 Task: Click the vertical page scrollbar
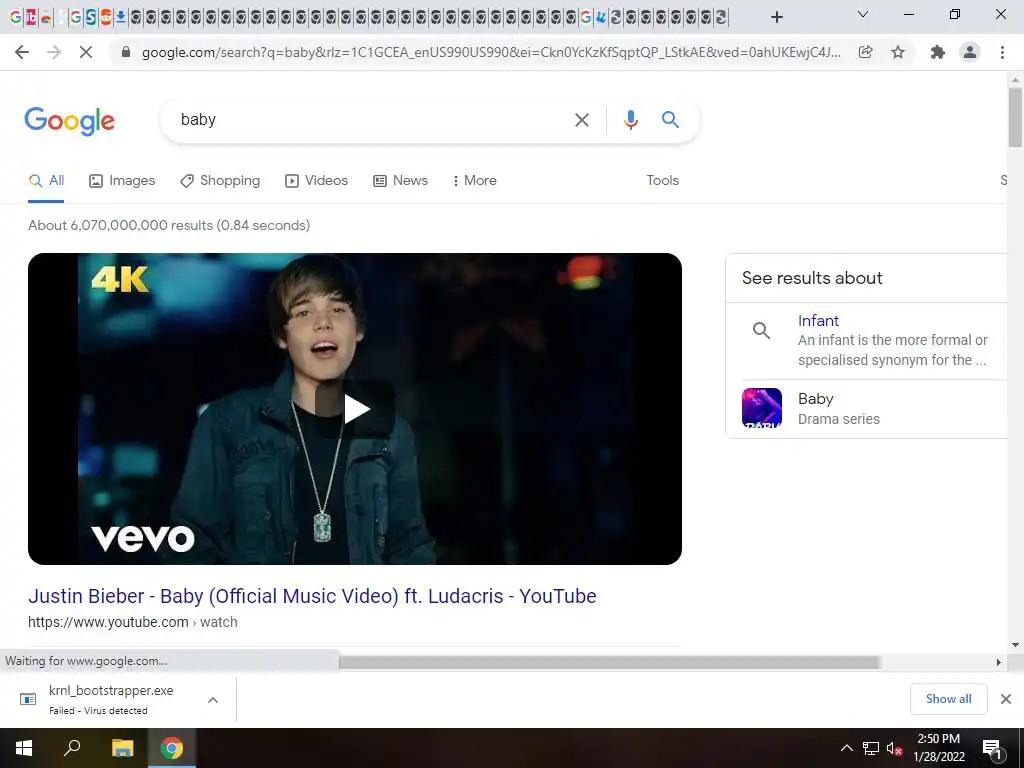1015,118
